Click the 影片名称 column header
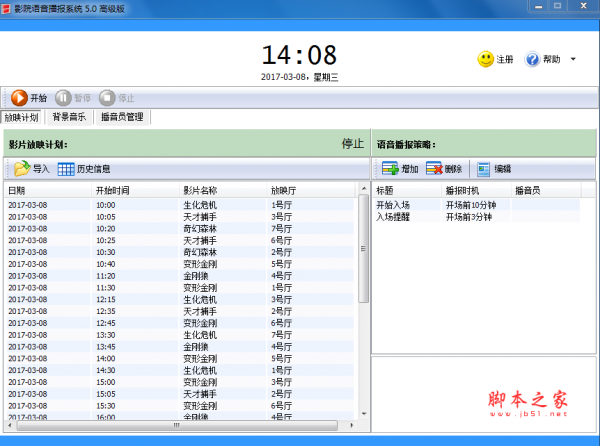 tap(200, 190)
